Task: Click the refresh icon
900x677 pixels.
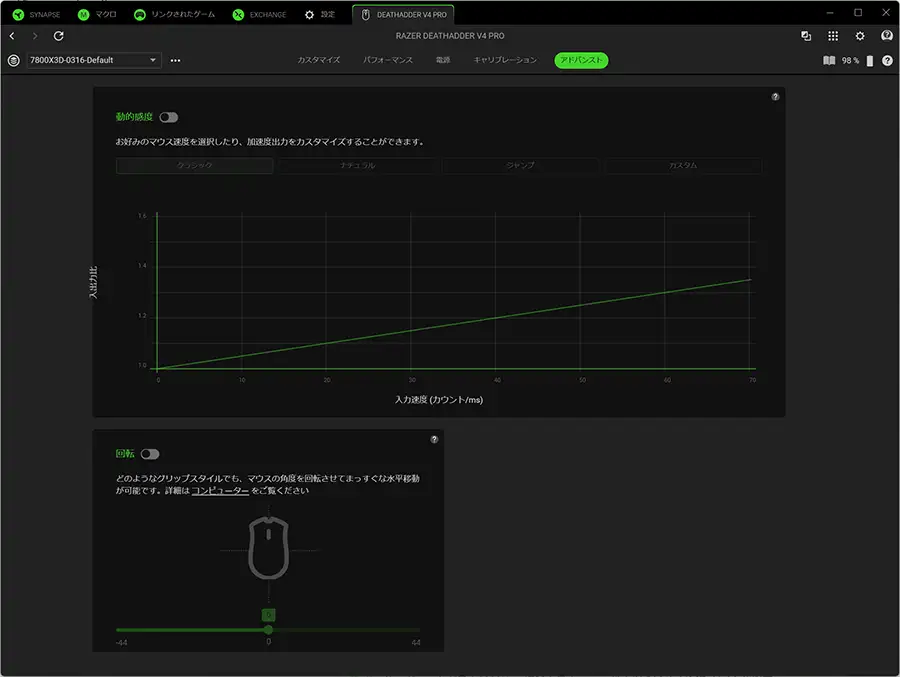Action: (x=59, y=36)
